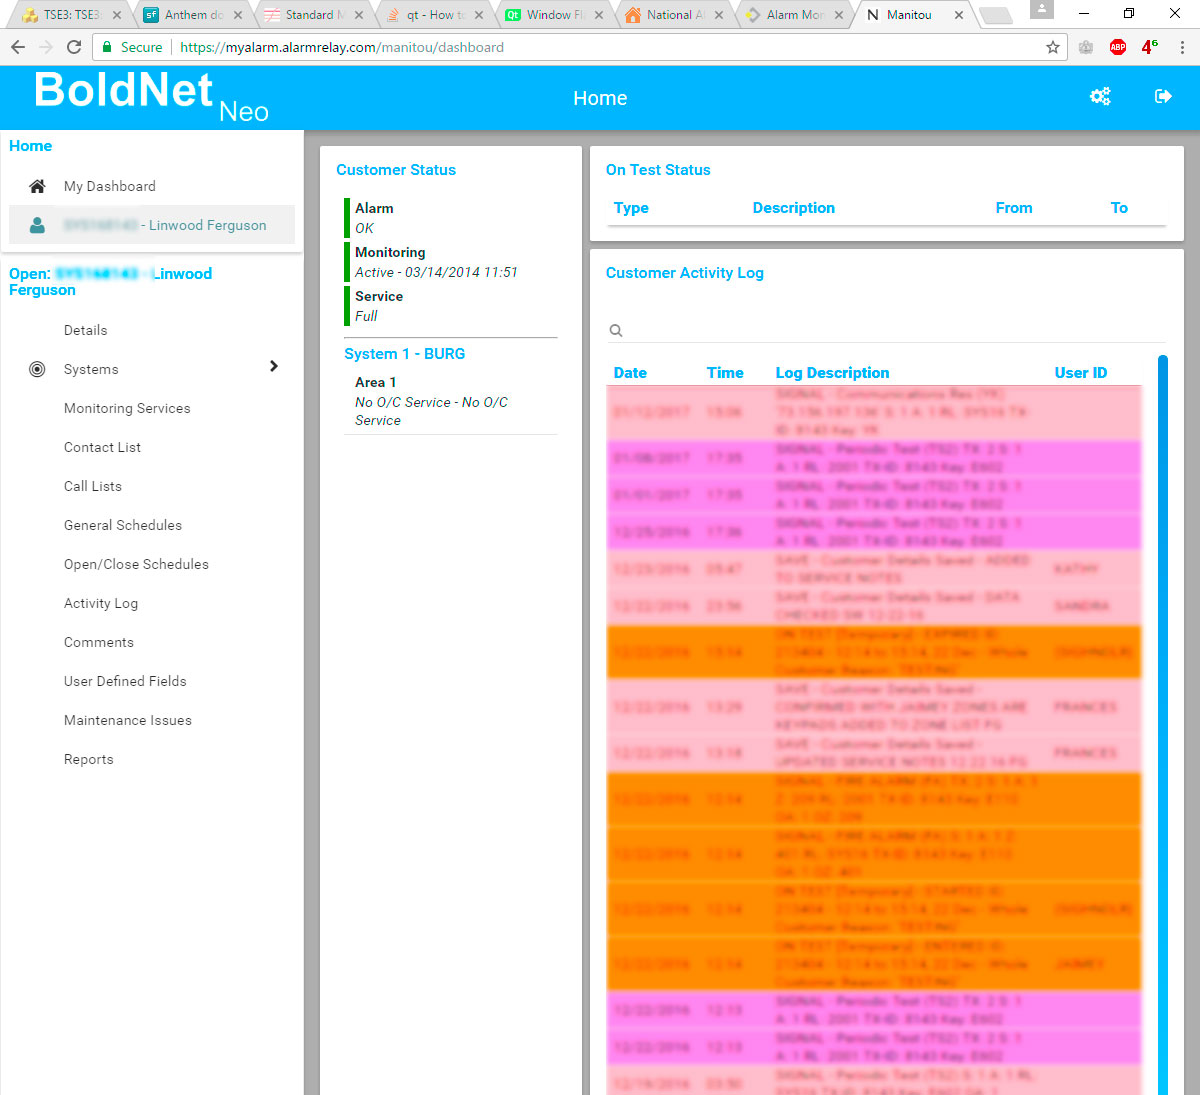Image resolution: width=1200 pixels, height=1095 pixels.
Task: Sort by Log Description column header
Action: pos(832,373)
